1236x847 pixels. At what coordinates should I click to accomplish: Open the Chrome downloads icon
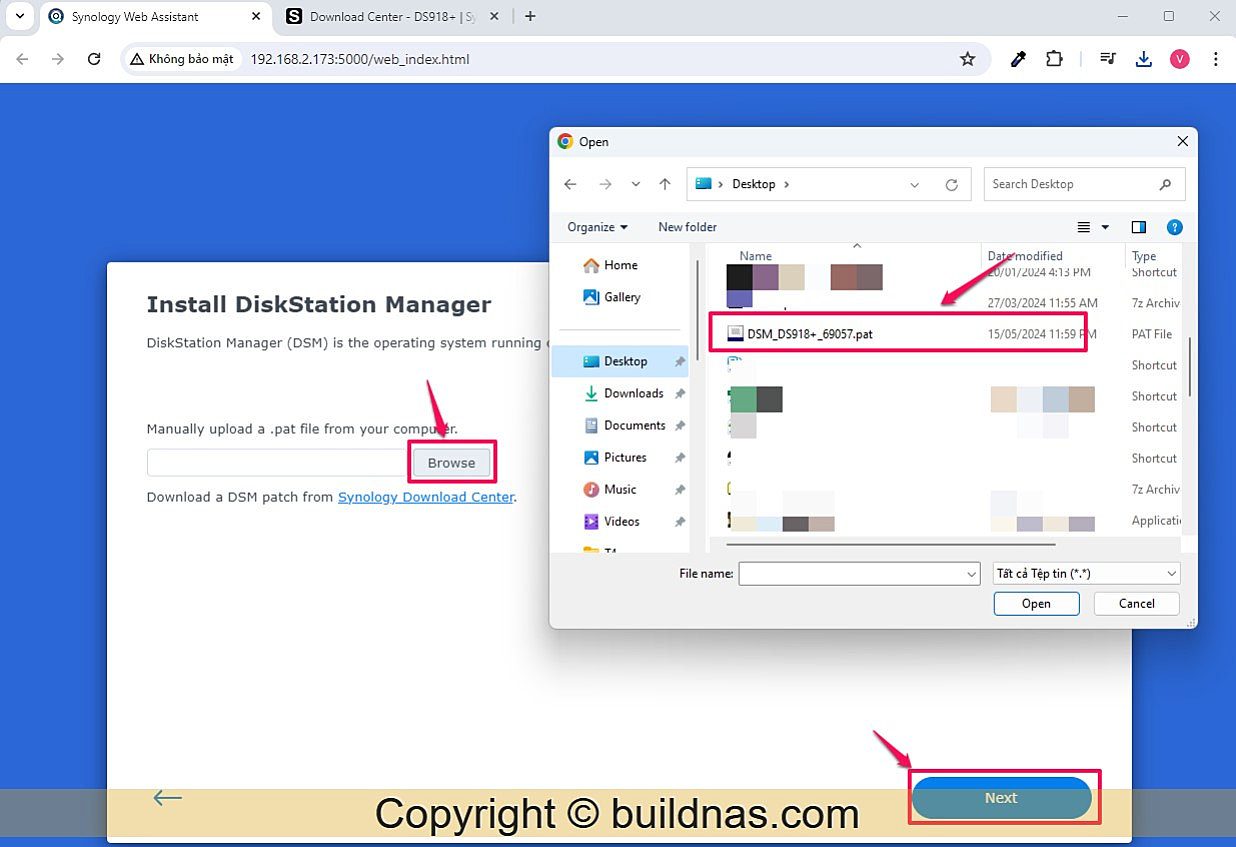1144,59
